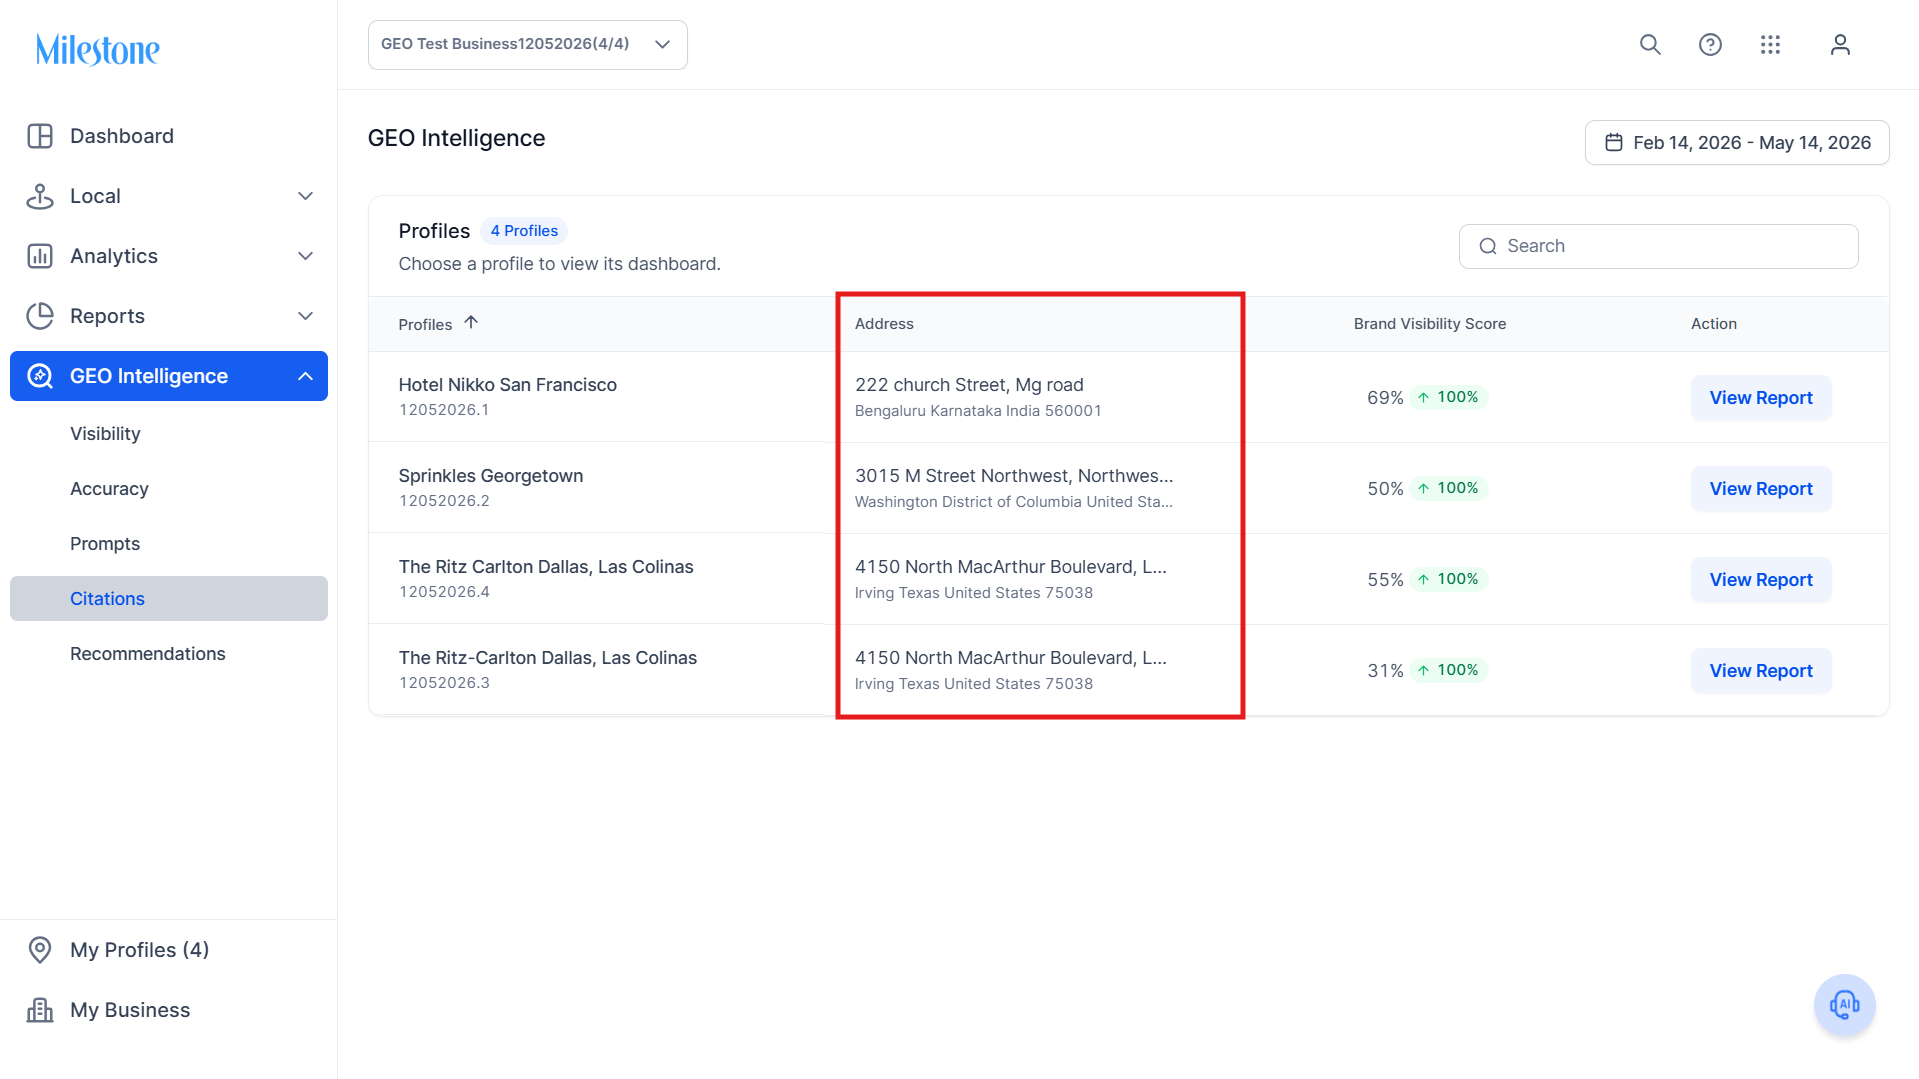Expand the Analytics menu chevron
The width and height of the screenshot is (1919, 1079).
click(306, 256)
